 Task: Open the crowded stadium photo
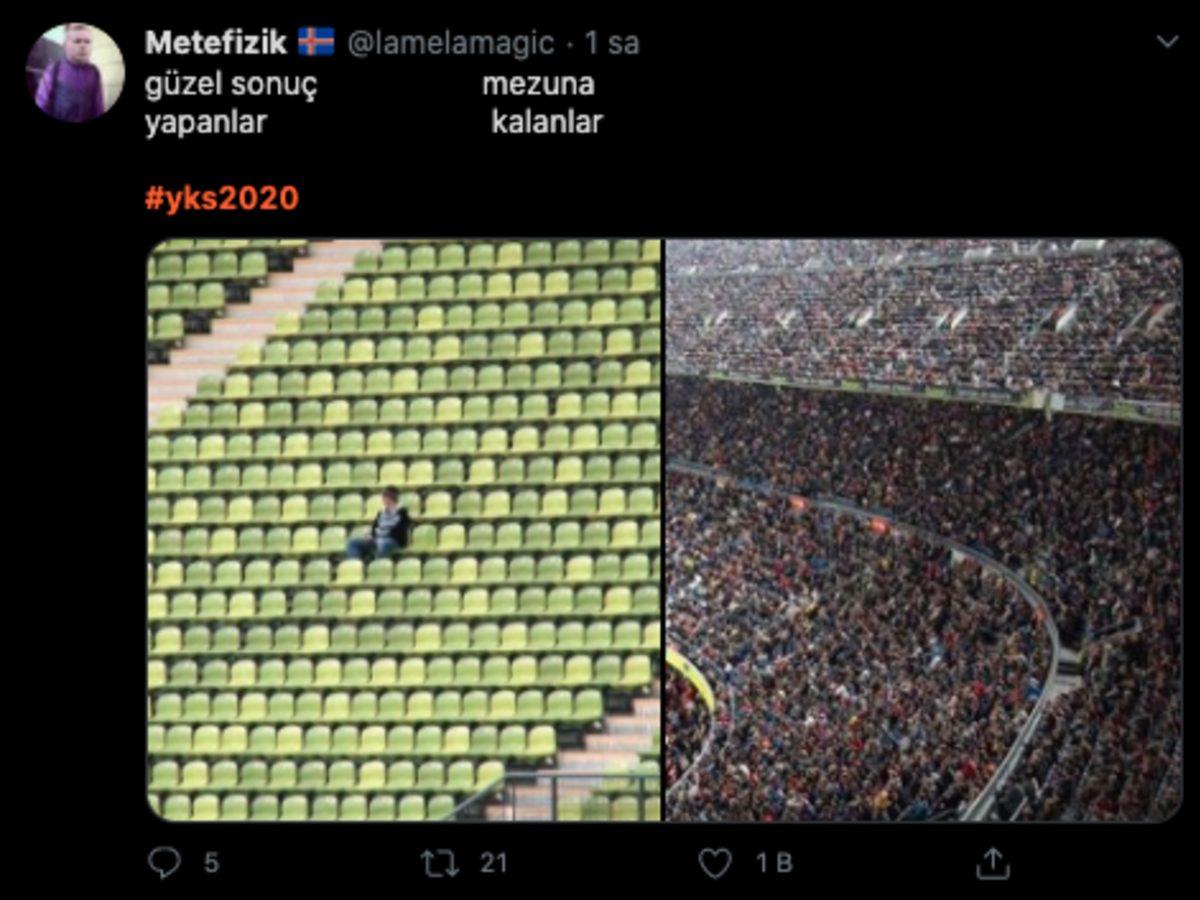(924, 530)
